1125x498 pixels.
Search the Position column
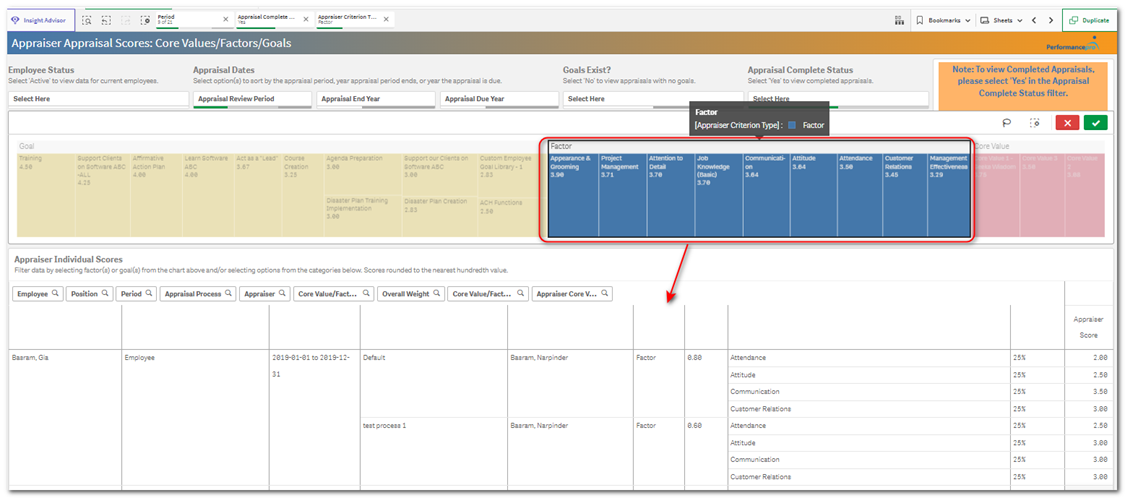[90, 293]
